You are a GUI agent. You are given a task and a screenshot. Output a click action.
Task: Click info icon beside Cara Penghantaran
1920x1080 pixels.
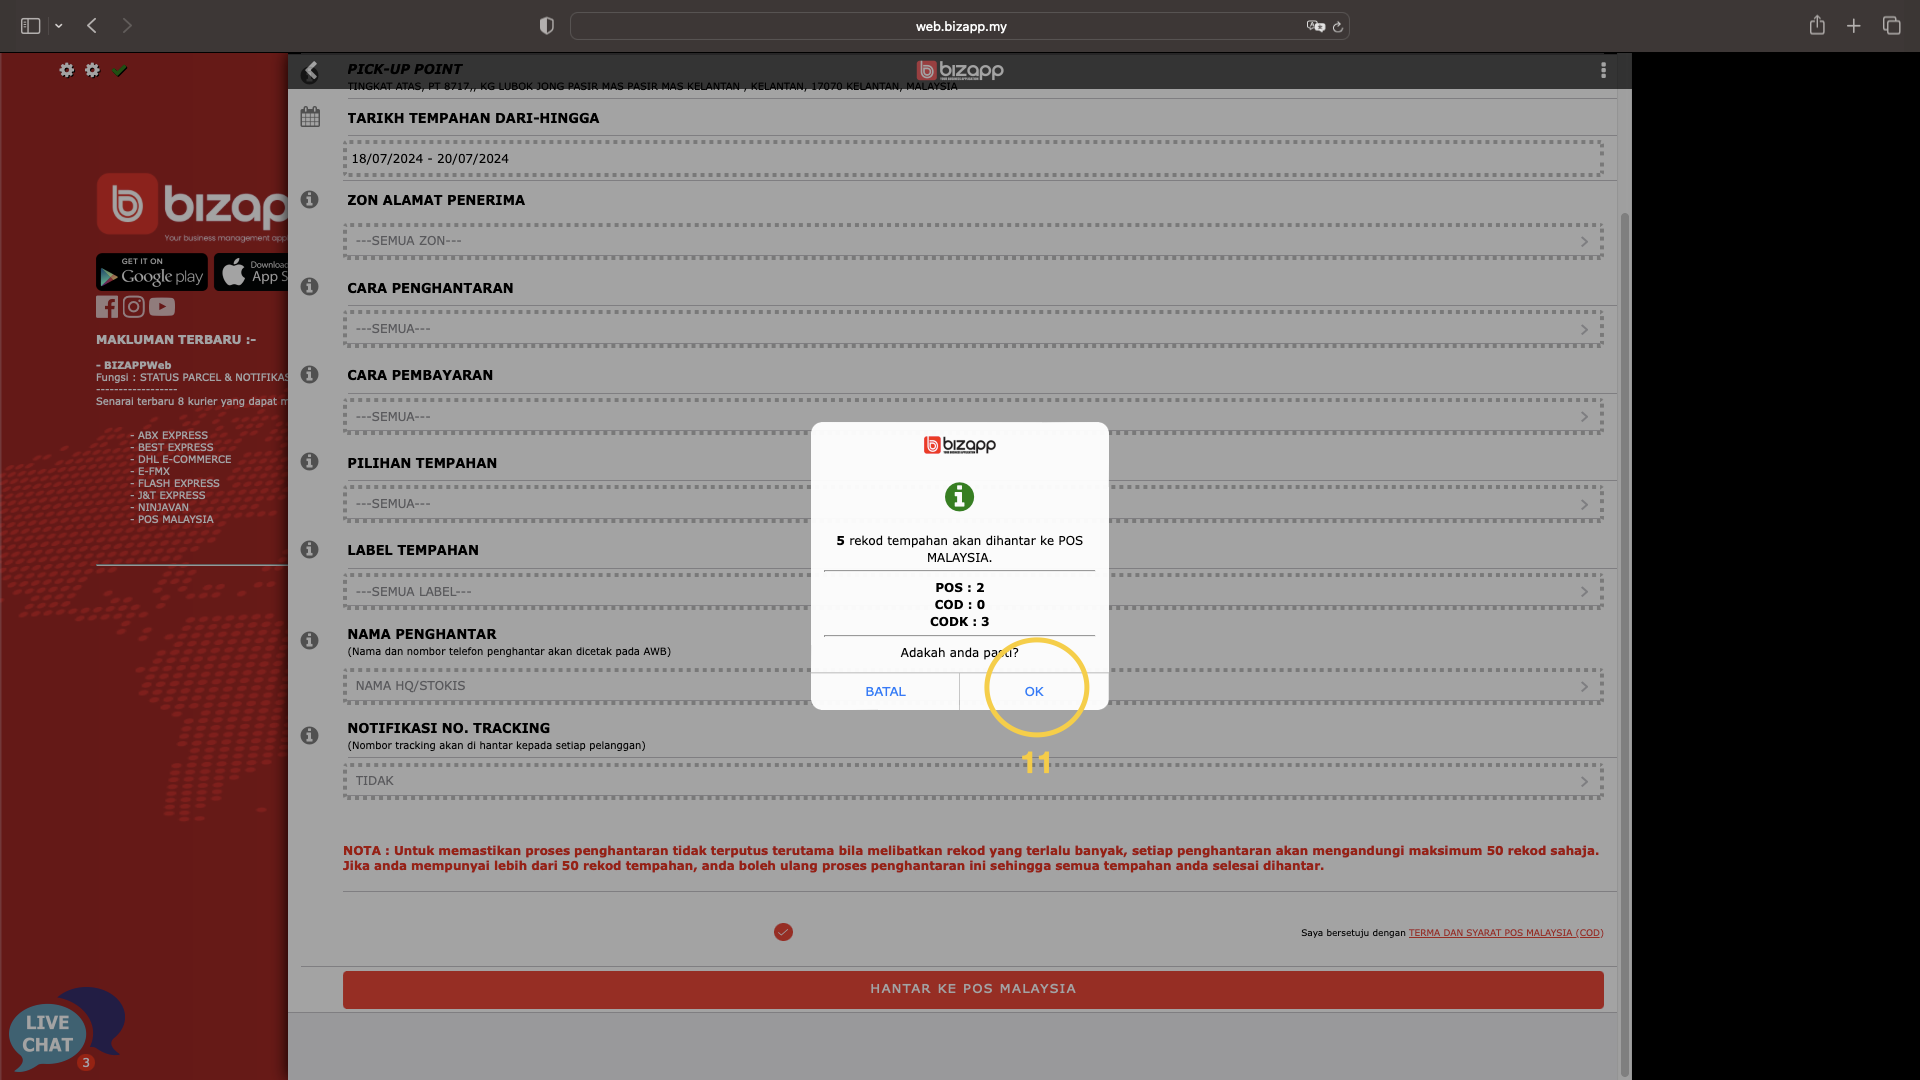click(x=310, y=287)
